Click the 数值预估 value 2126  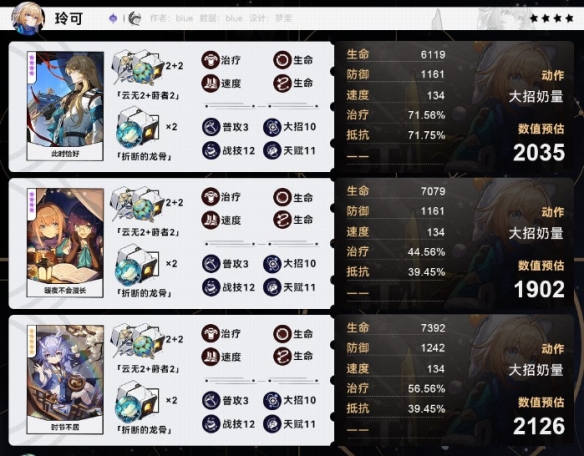pos(539,426)
